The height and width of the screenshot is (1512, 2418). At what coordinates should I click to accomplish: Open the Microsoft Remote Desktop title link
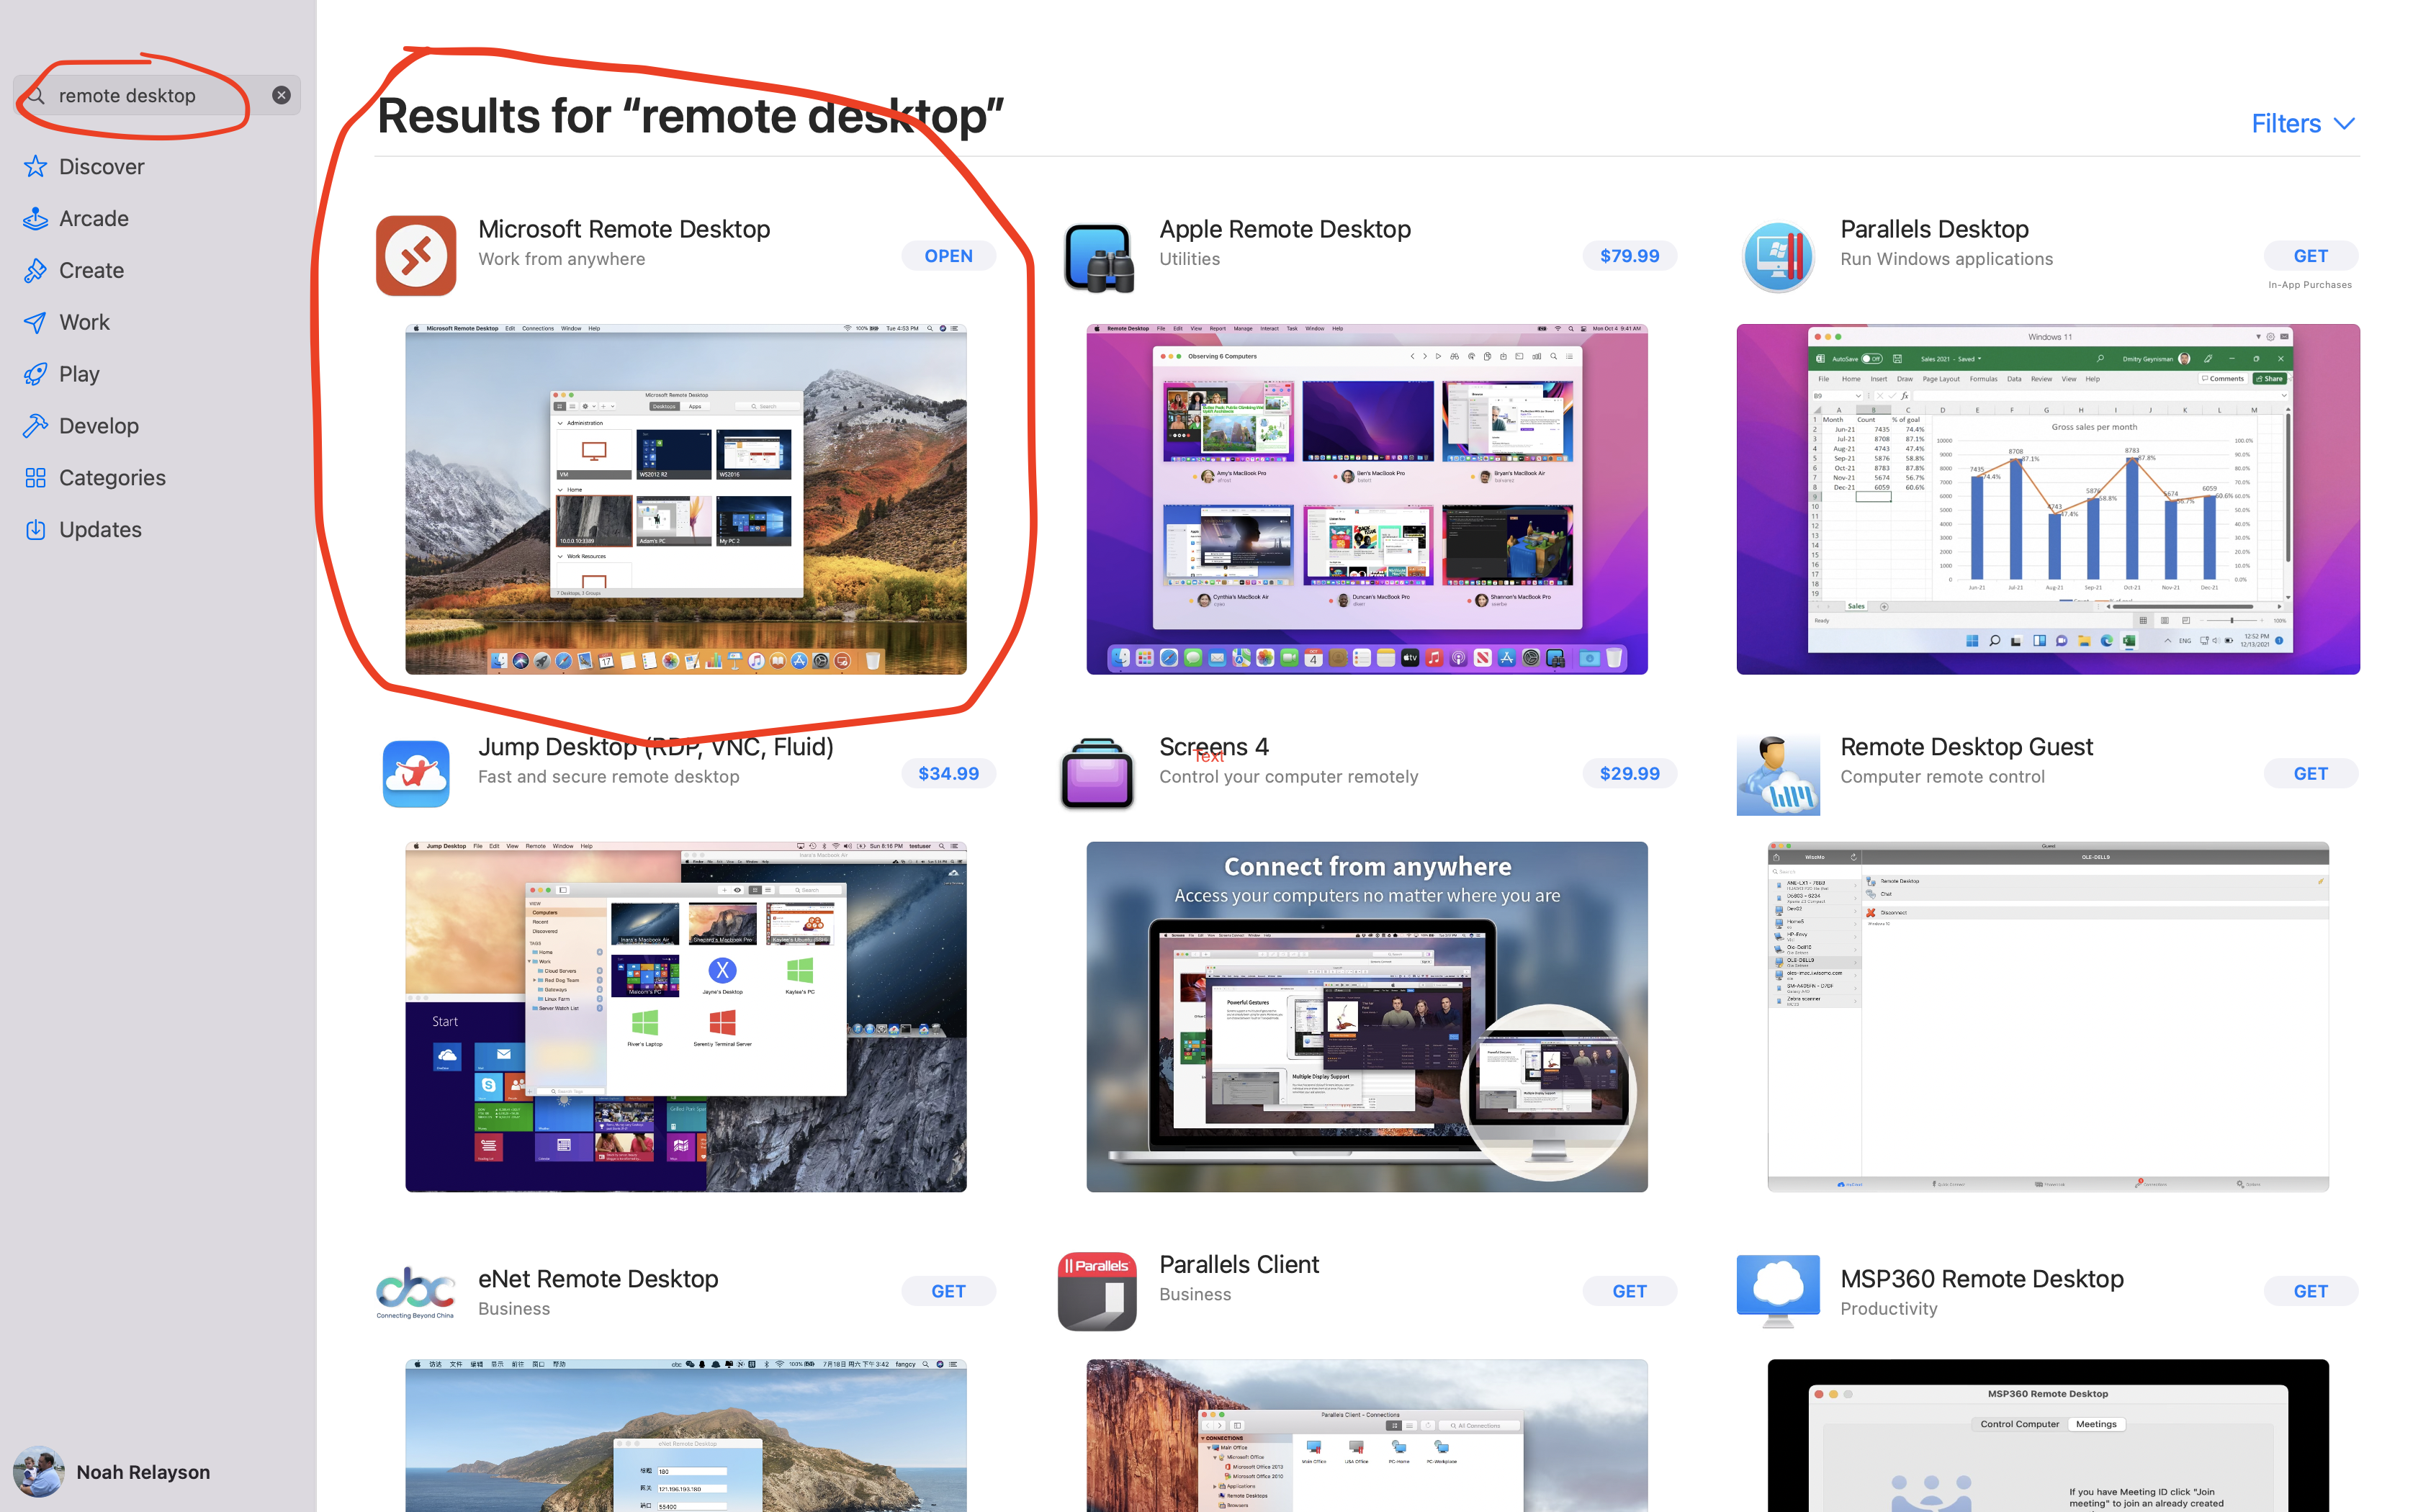[x=624, y=229]
